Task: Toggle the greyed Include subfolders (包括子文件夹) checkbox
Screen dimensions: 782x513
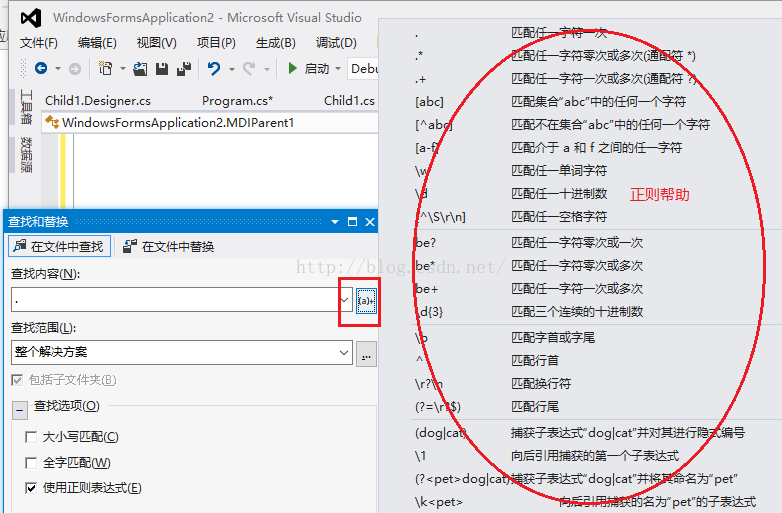Action: [x=17, y=380]
